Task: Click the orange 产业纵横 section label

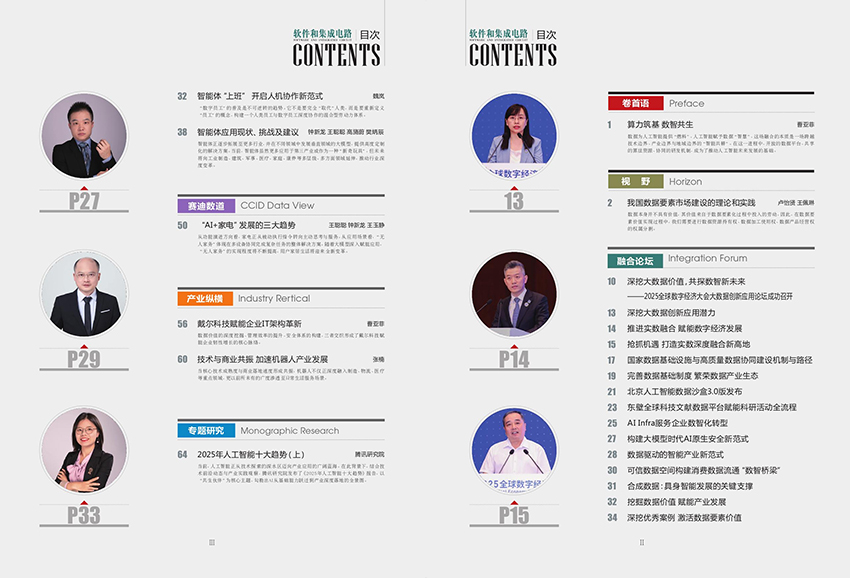Action: [204, 298]
